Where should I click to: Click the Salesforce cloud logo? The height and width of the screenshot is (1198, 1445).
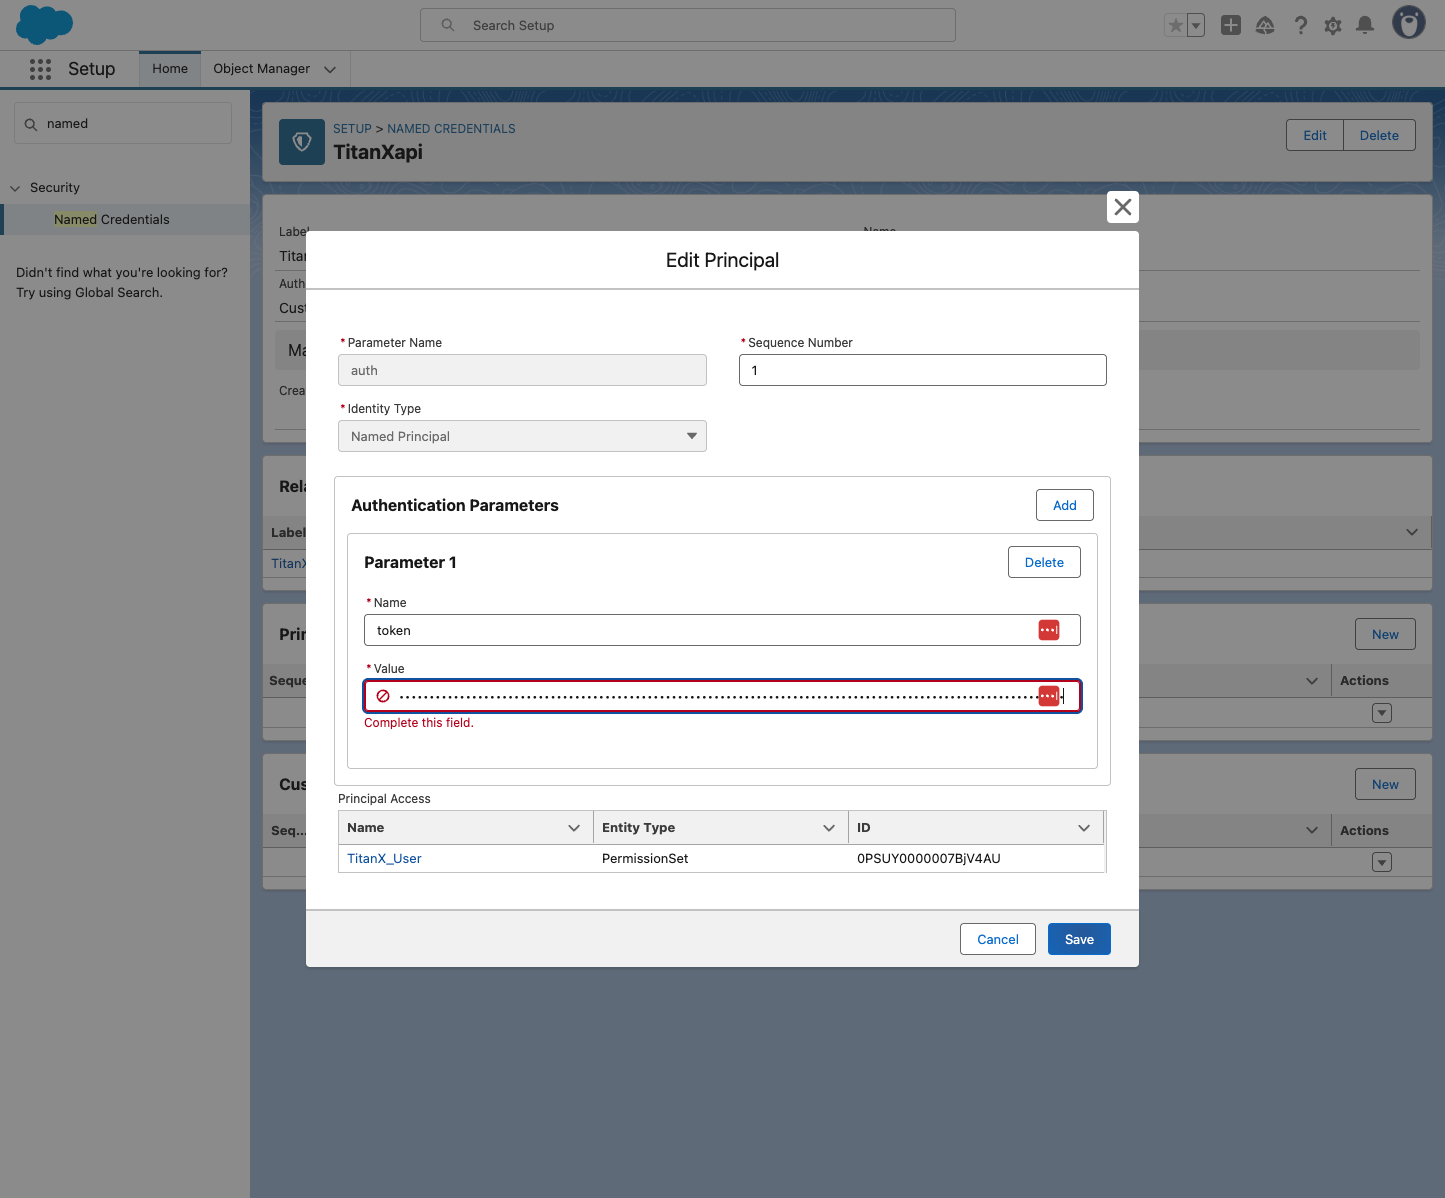tap(45, 24)
